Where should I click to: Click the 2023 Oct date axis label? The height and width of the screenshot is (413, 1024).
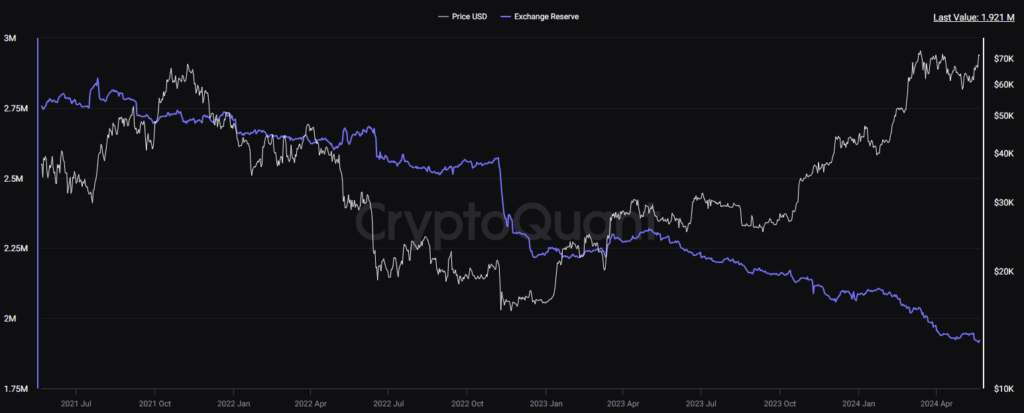[x=779, y=405]
